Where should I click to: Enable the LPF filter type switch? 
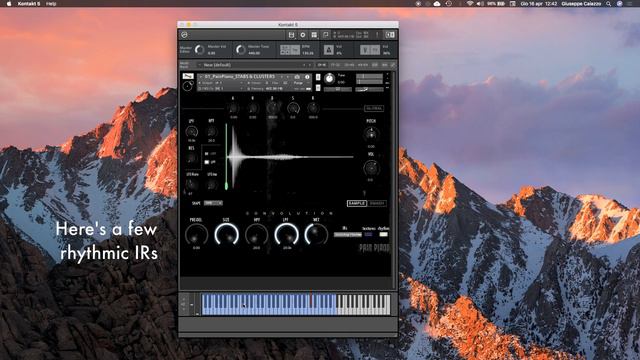[x=207, y=162]
